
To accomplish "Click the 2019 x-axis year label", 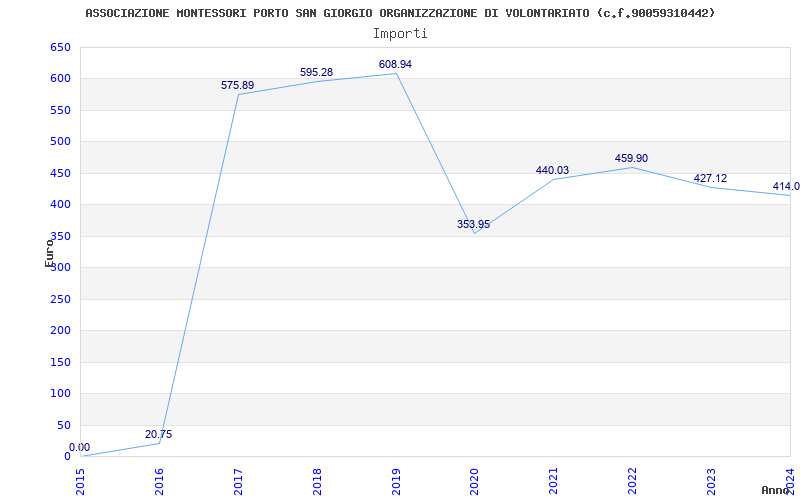I will coord(396,481).
